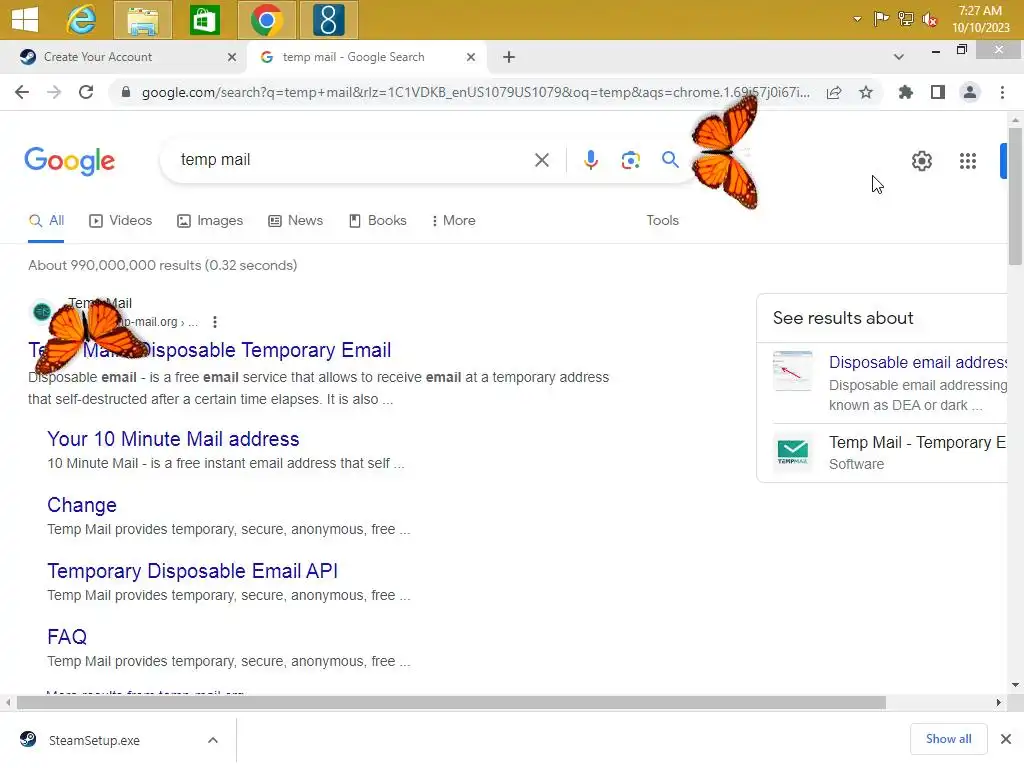Go to the Google logo homepage
The width and height of the screenshot is (1024, 768).
click(69, 161)
